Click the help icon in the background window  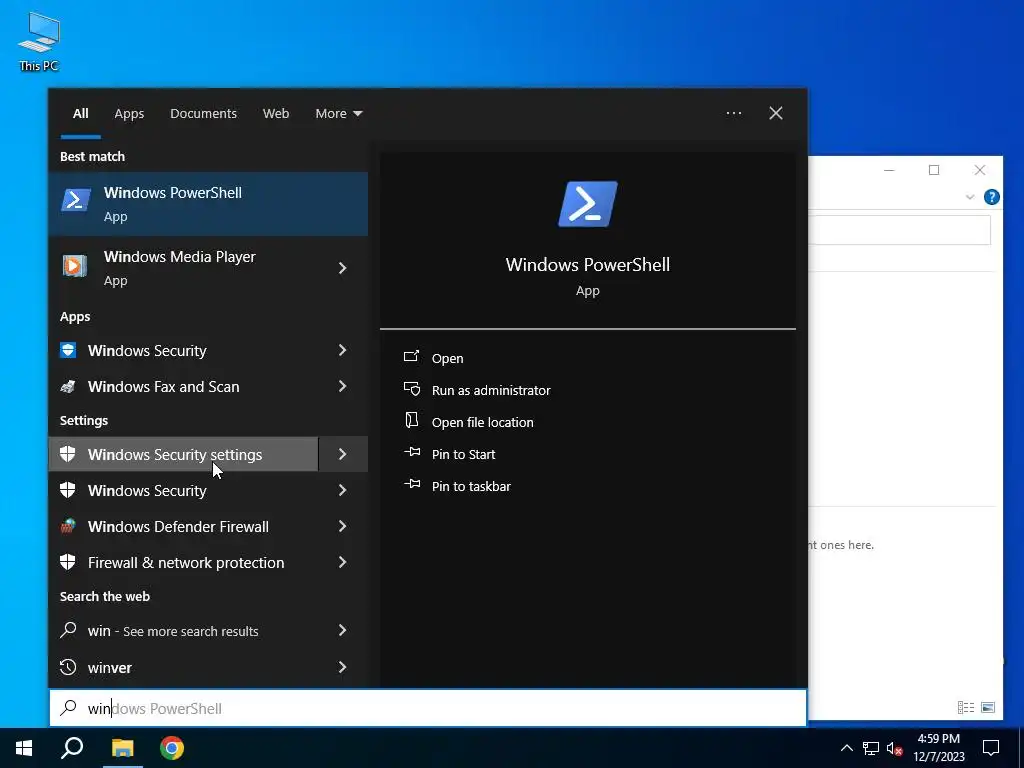991,197
